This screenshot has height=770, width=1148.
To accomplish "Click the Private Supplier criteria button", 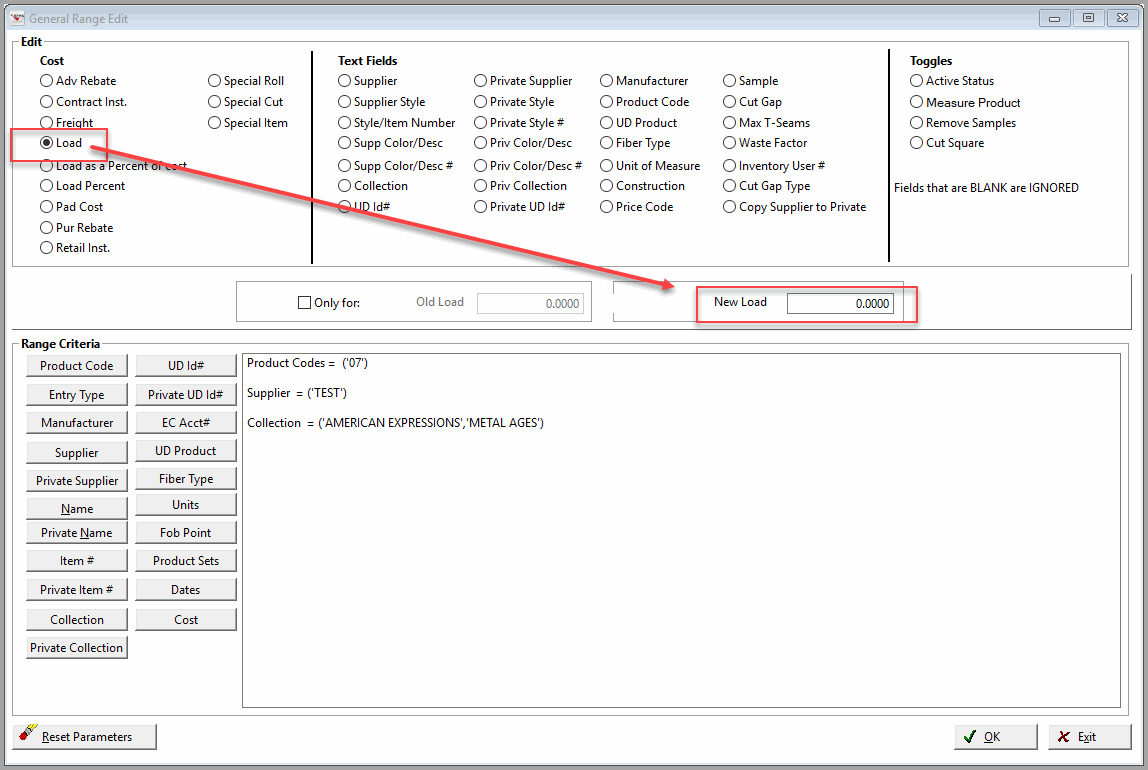I will point(77,480).
